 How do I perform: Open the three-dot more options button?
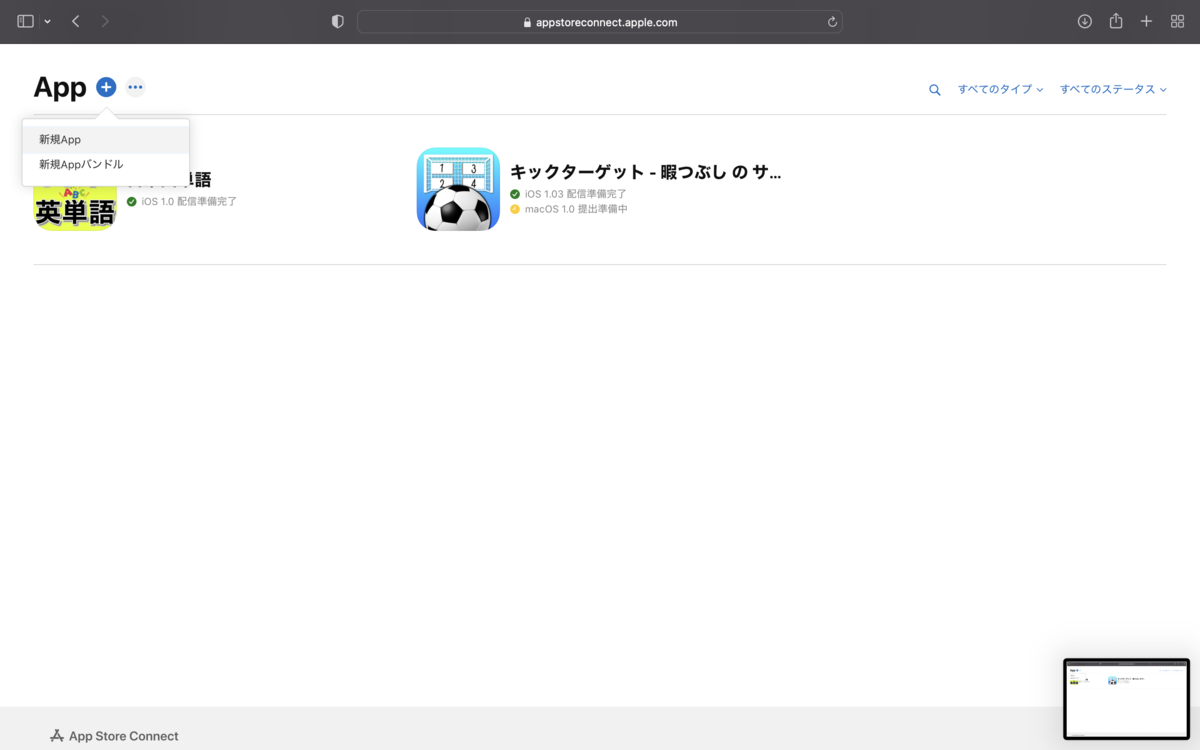(x=135, y=87)
